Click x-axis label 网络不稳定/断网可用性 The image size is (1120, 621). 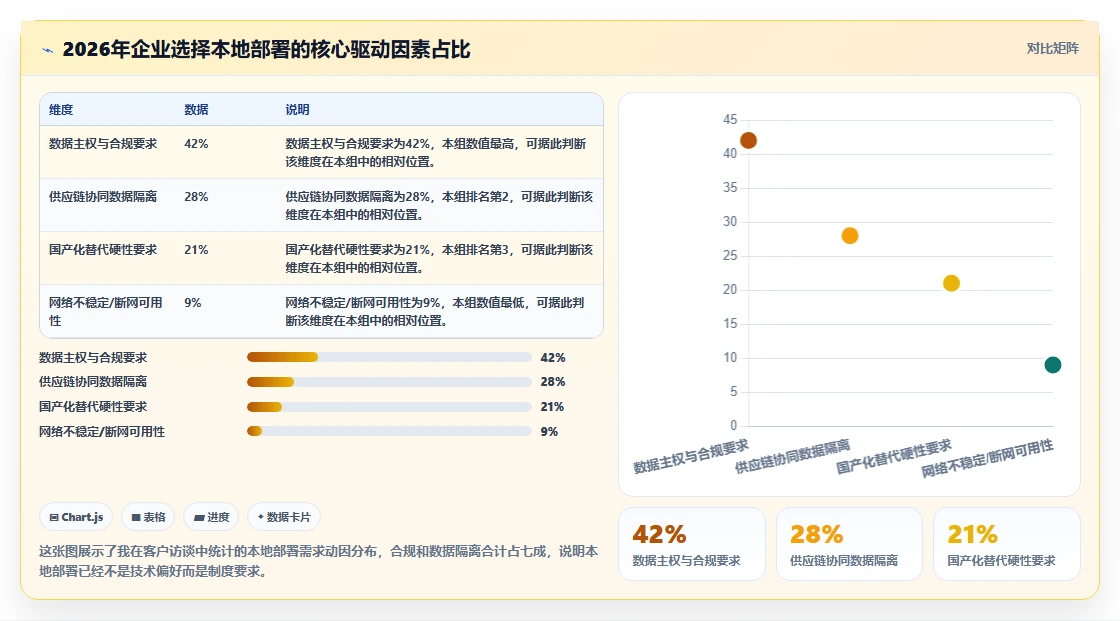987,458
